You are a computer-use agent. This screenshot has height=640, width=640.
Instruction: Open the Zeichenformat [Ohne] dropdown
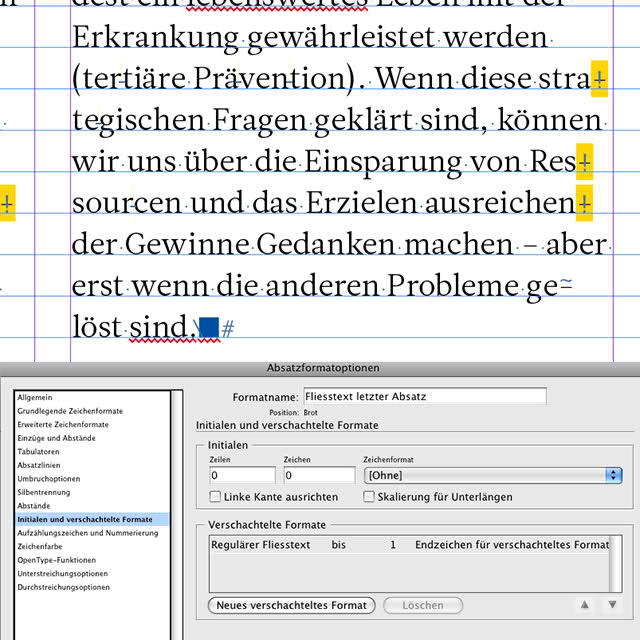click(x=493, y=475)
